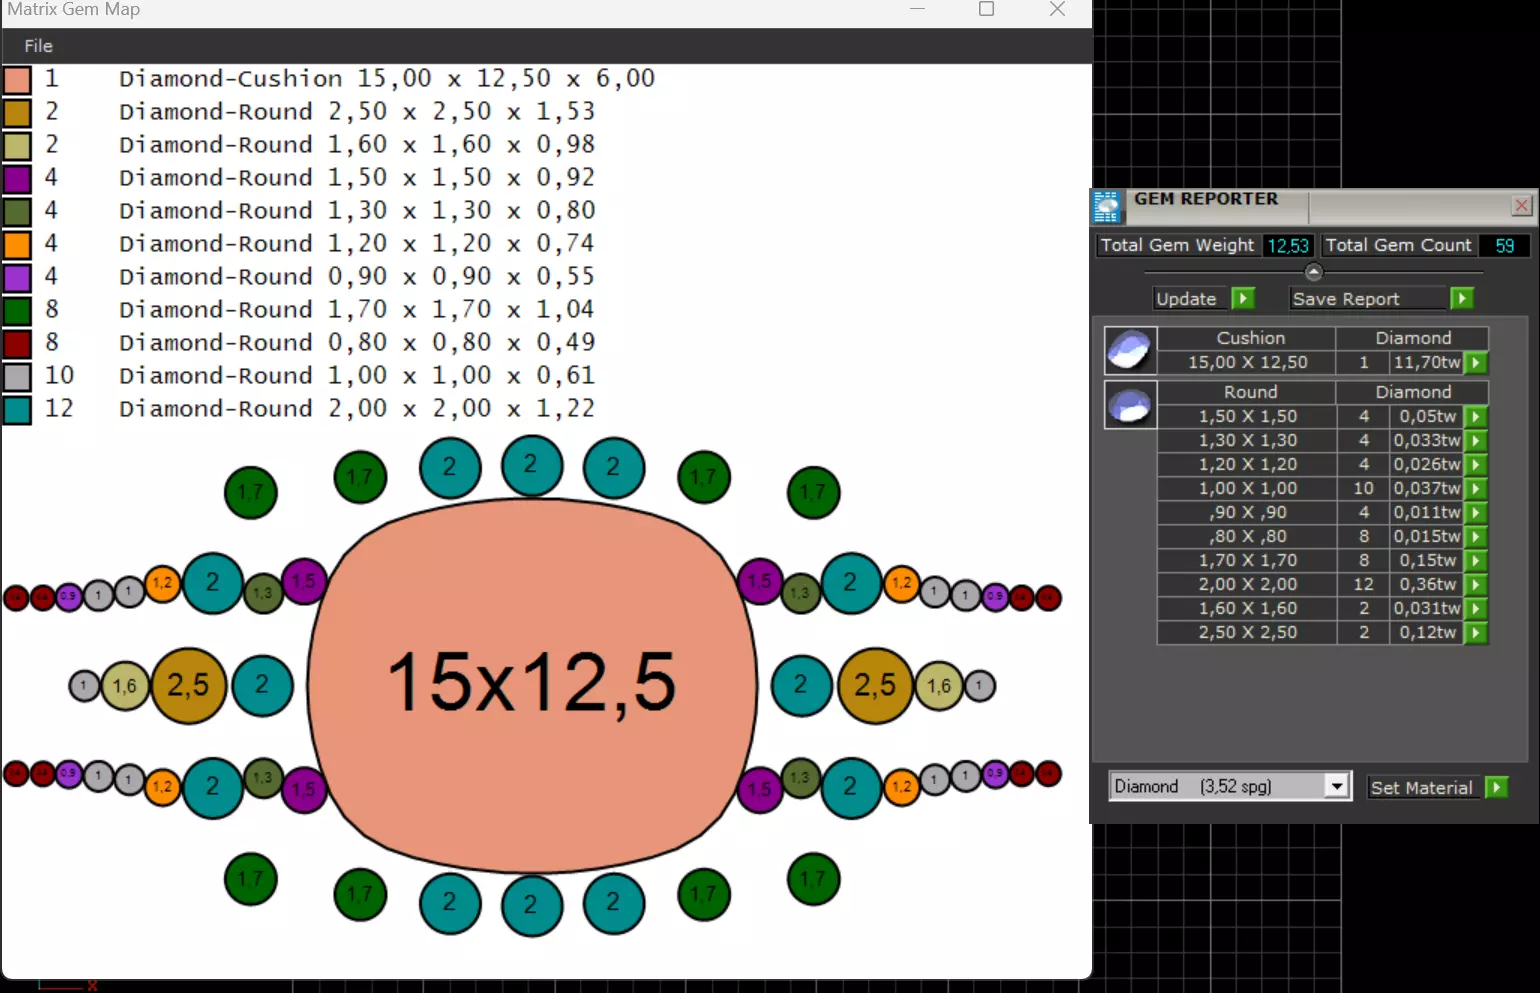Click the gray 1,00 Round swatch
The height and width of the screenshot is (993, 1540).
[x=17, y=376]
